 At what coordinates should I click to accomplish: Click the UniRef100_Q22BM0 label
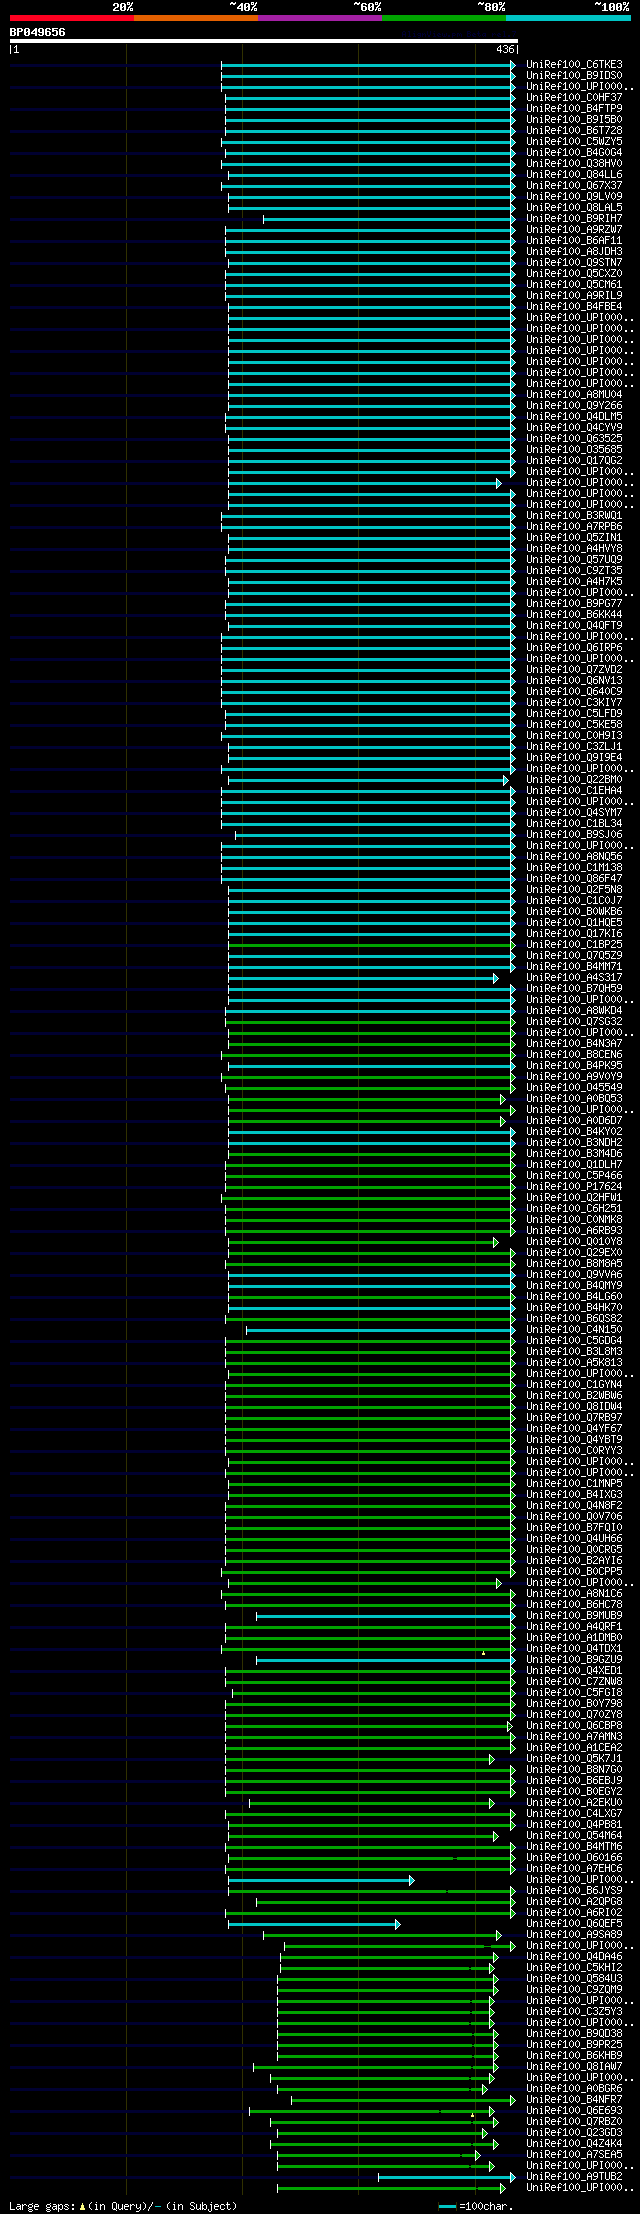tap(574, 780)
